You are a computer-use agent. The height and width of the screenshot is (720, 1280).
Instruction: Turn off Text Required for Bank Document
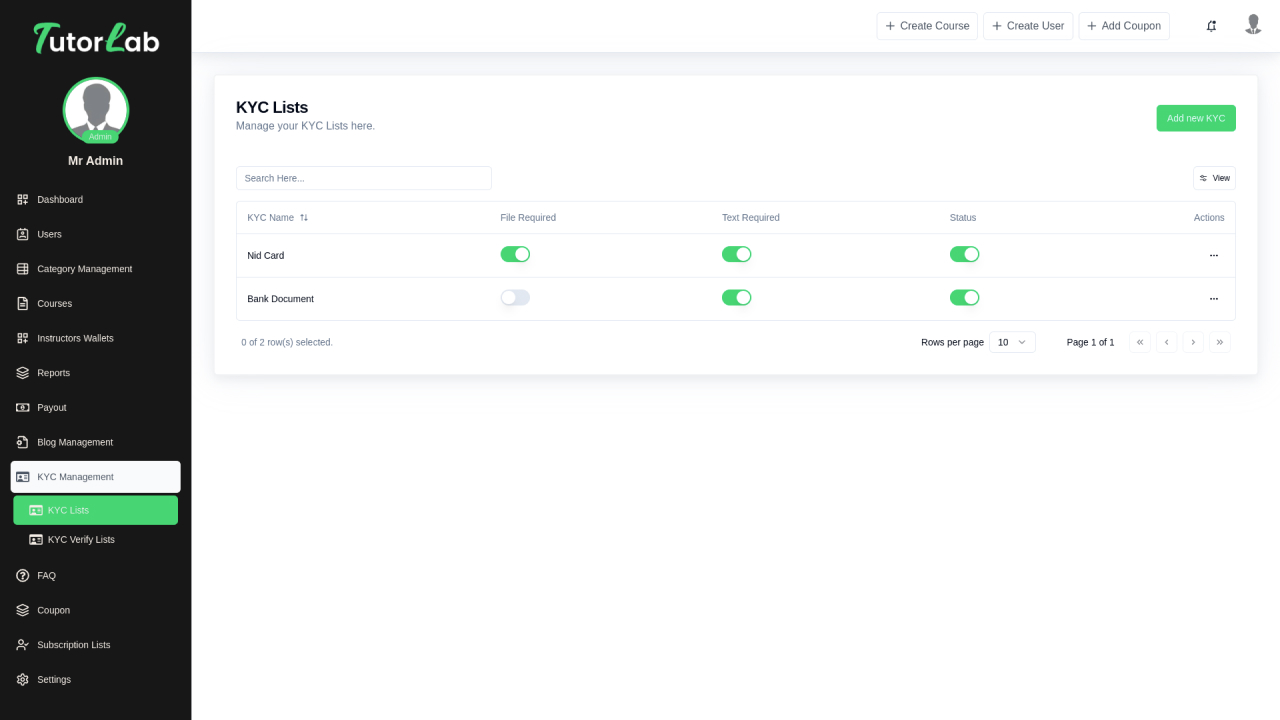click(736, 298)
